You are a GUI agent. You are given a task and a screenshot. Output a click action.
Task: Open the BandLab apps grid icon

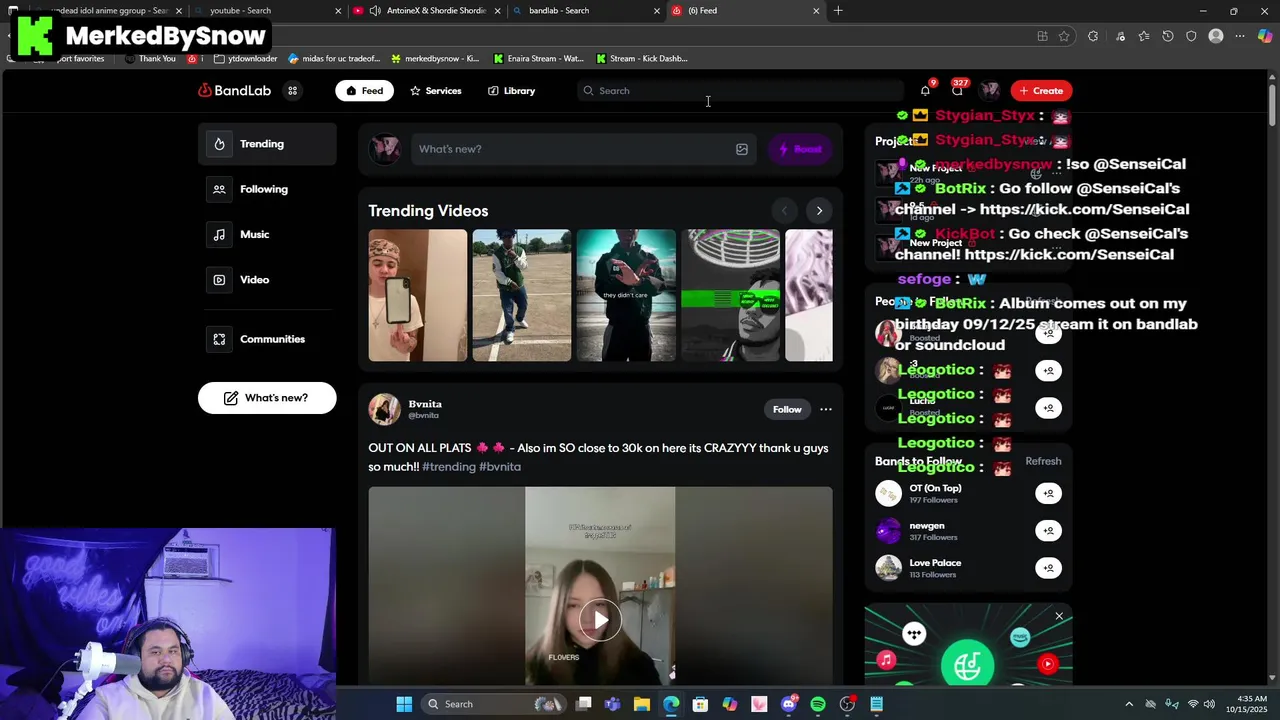click(292, 91)
